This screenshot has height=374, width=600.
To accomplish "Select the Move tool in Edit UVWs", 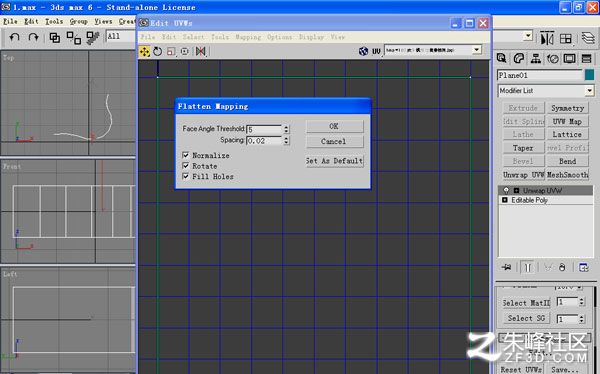I will [145, 51].
